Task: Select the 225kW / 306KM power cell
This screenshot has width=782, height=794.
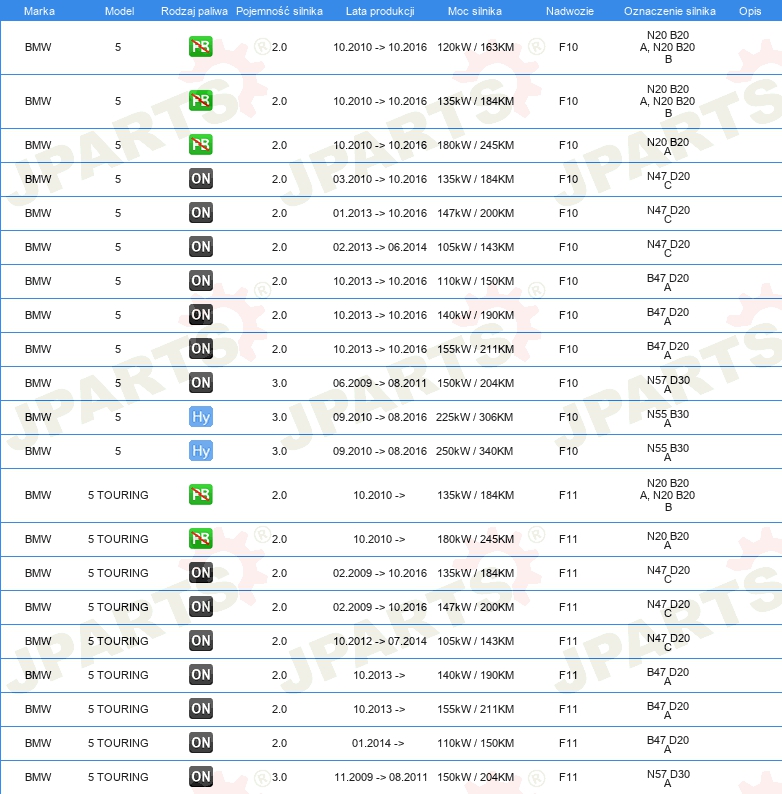Action: click(475, 417)
